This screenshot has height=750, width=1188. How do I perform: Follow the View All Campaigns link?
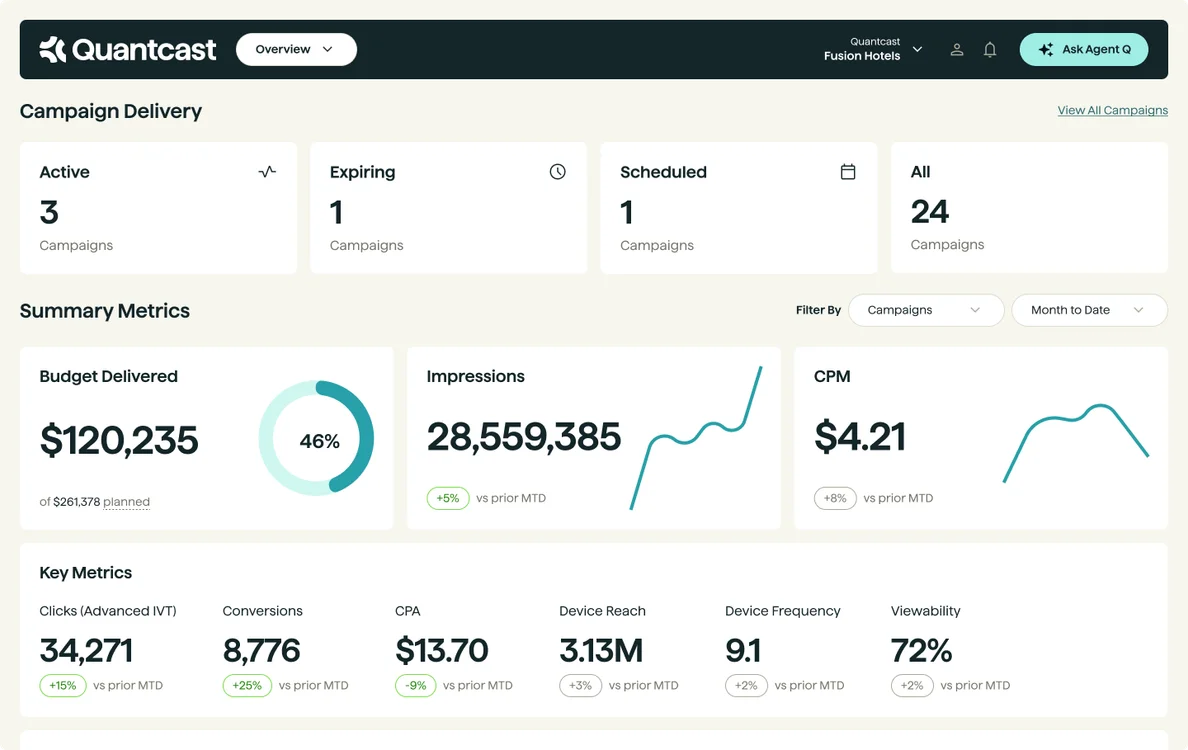tap(1112, 110)
